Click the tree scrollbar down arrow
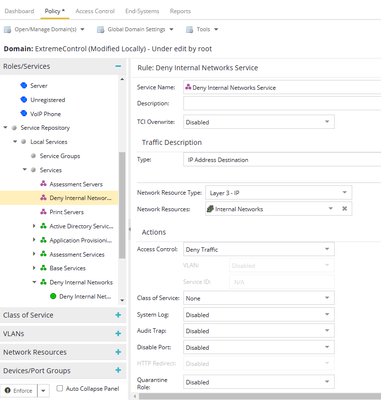This screenshot has height=400, width=381. coord(122,300)
